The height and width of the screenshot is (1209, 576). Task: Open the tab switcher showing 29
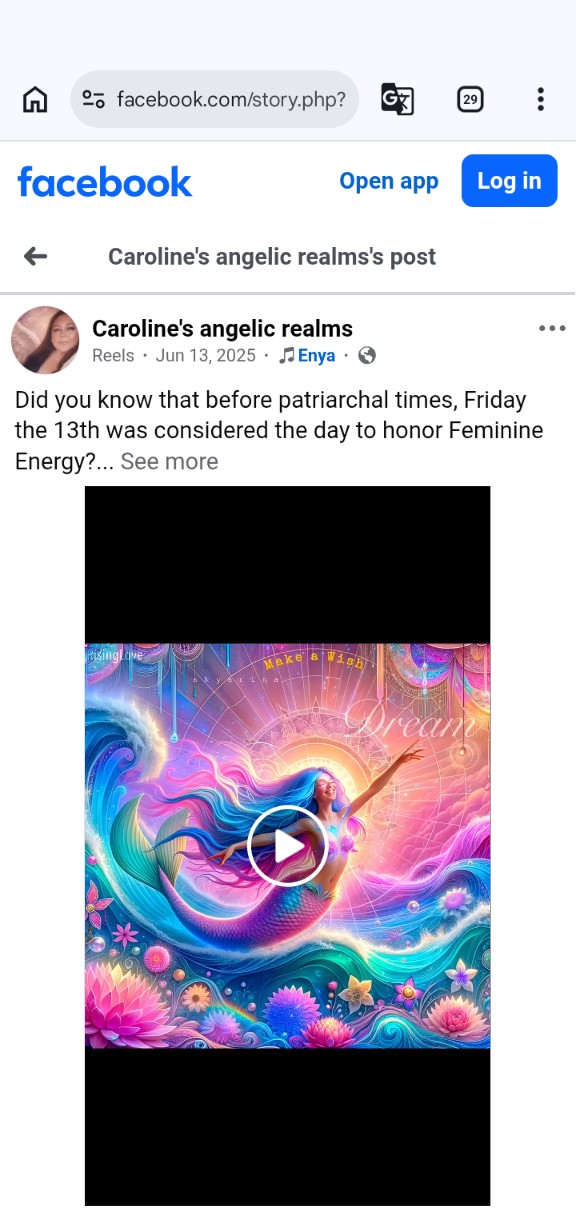click(x=470, y=99)
